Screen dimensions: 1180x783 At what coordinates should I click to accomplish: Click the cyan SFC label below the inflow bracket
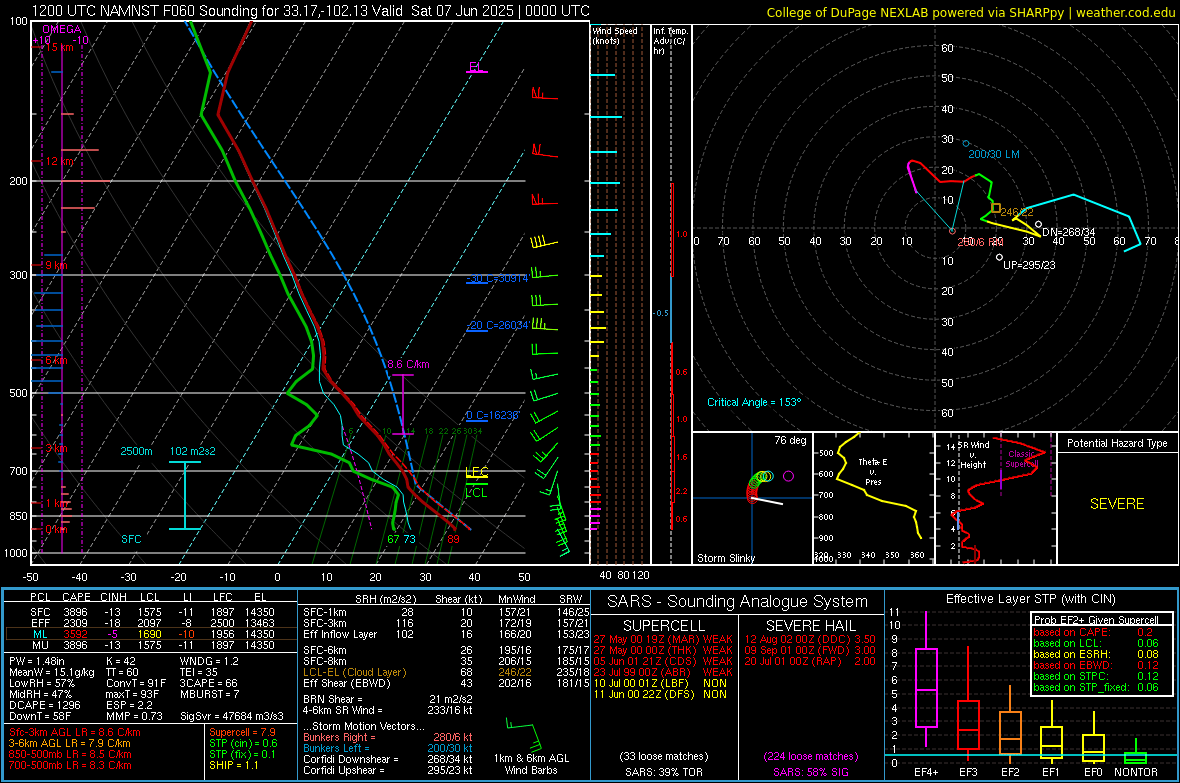point(131,539)
